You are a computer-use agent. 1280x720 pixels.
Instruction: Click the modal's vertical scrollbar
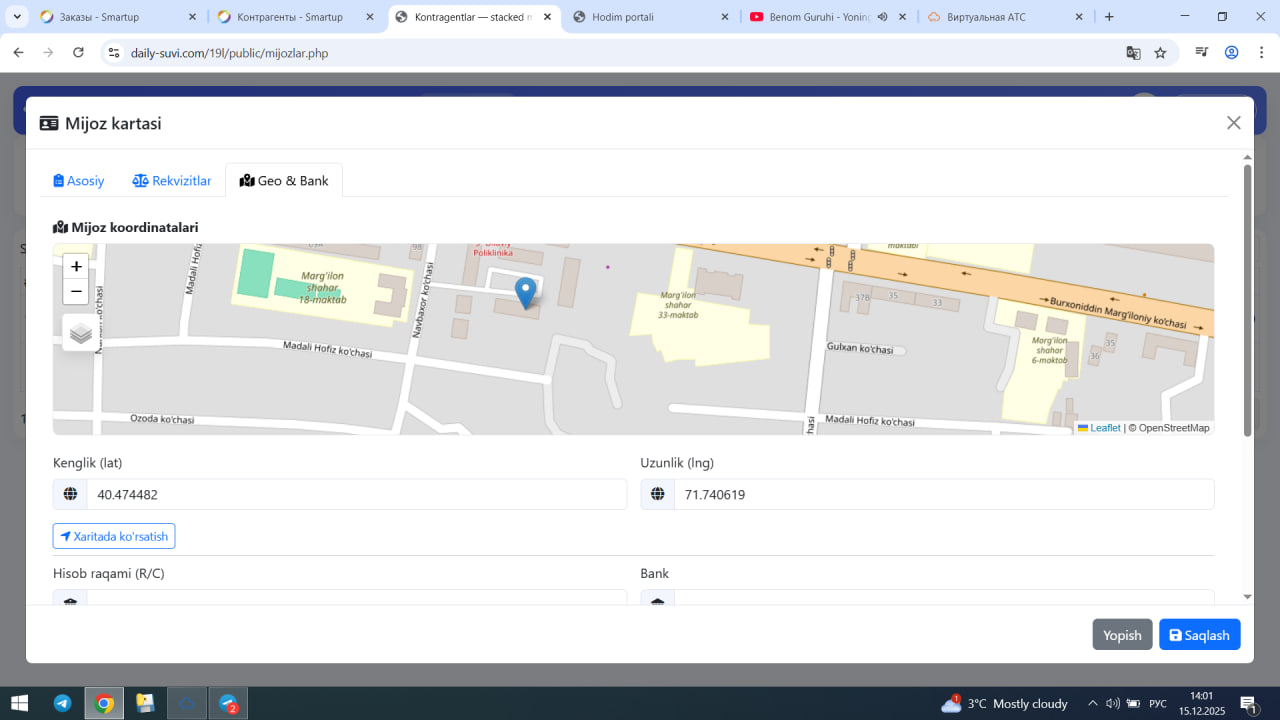(1247, 300)
